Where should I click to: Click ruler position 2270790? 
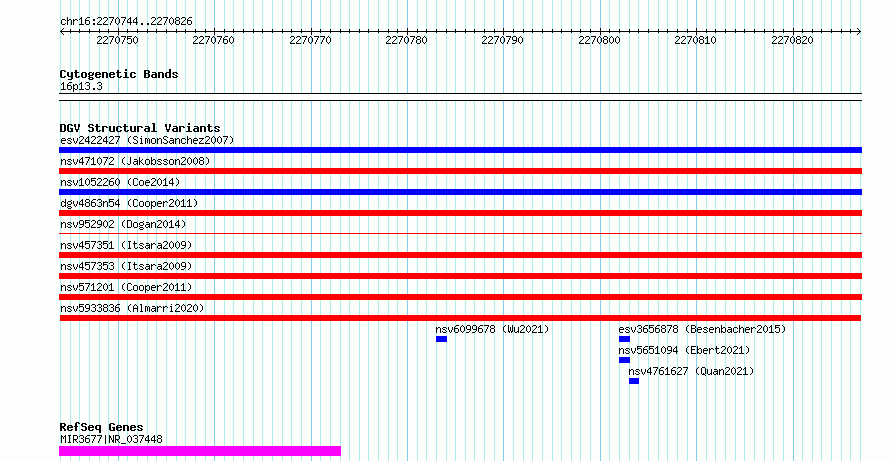tap(502, 40)
